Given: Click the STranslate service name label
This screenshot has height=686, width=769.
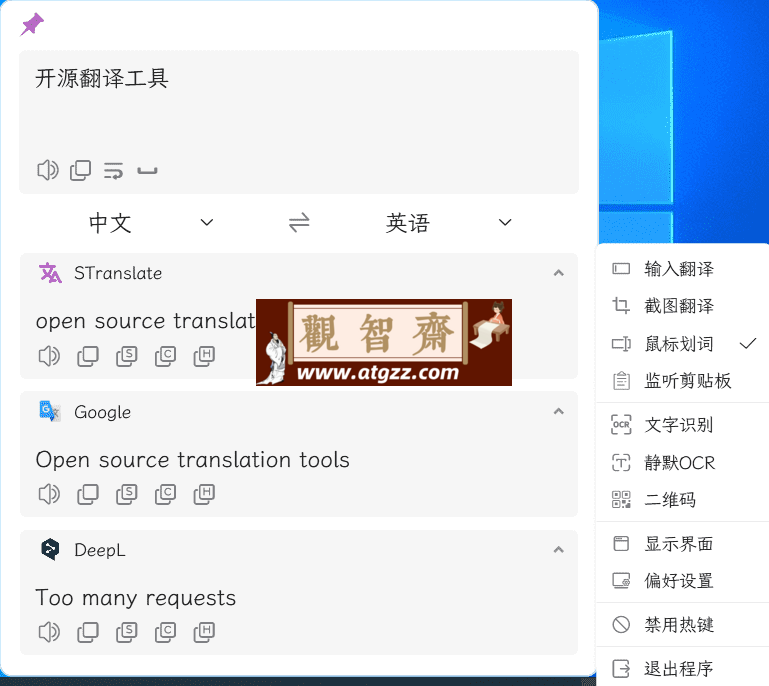Looking at the screenshot, I should 118,273.
